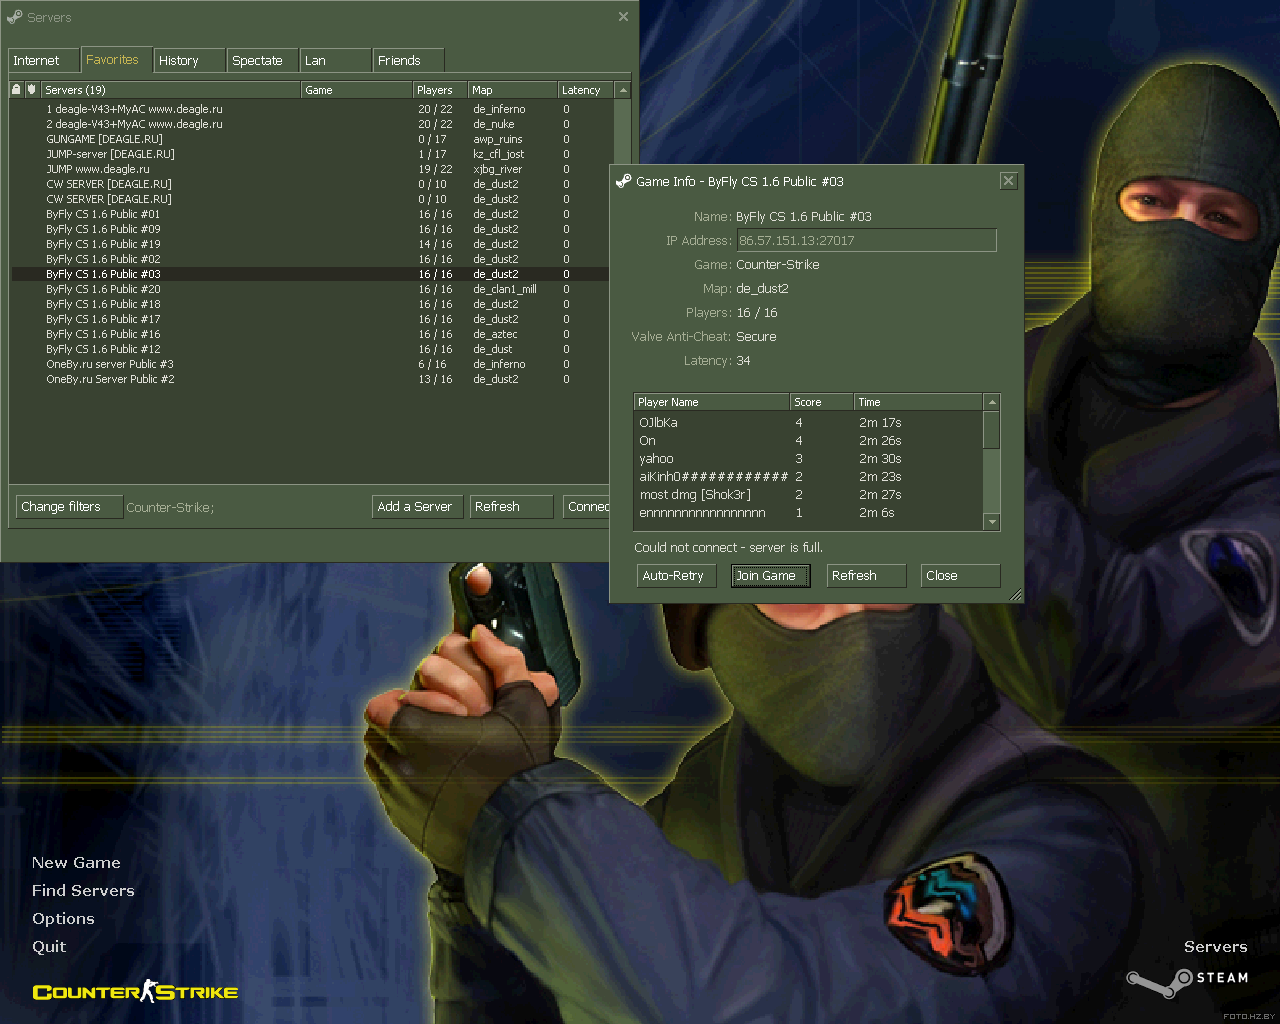This screenshot has height=1024, width=1280.
Task: Click the player list scrollbar thumb
Action: (x=992, y=430)
